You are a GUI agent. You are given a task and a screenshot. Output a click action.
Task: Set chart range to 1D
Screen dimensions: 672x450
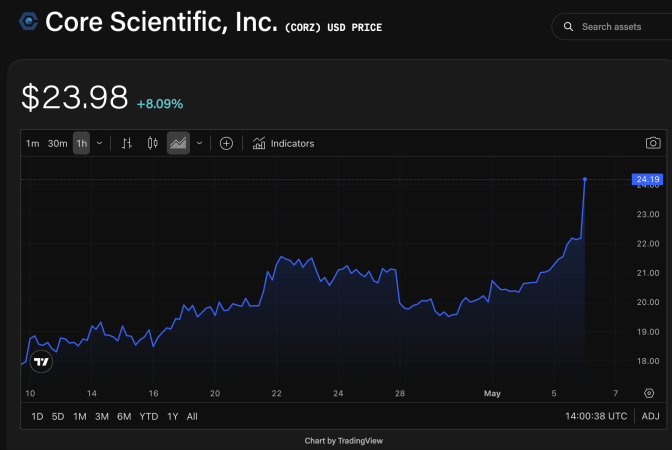pyautogui.click(x=37, y=417)
